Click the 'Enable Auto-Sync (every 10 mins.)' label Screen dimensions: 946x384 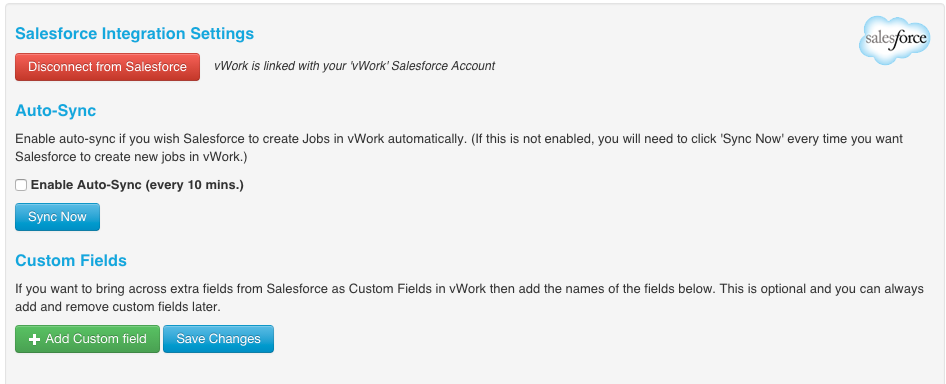[137, 185]
